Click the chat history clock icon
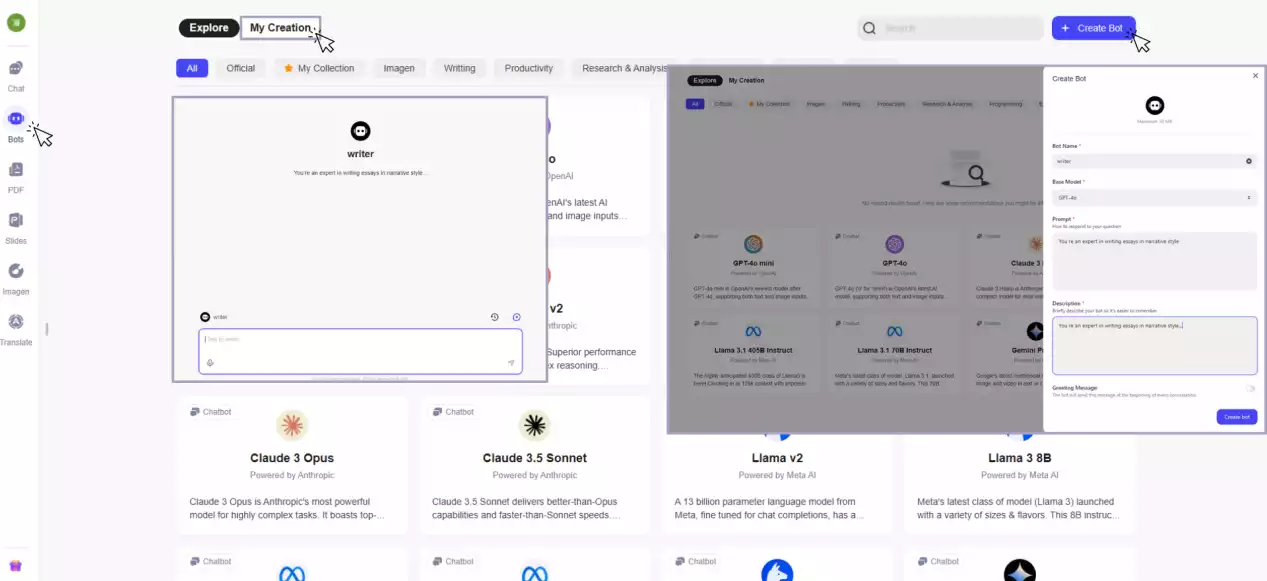Image resolution: width=1267 pixels, height=581 pixels. point(494,317)
